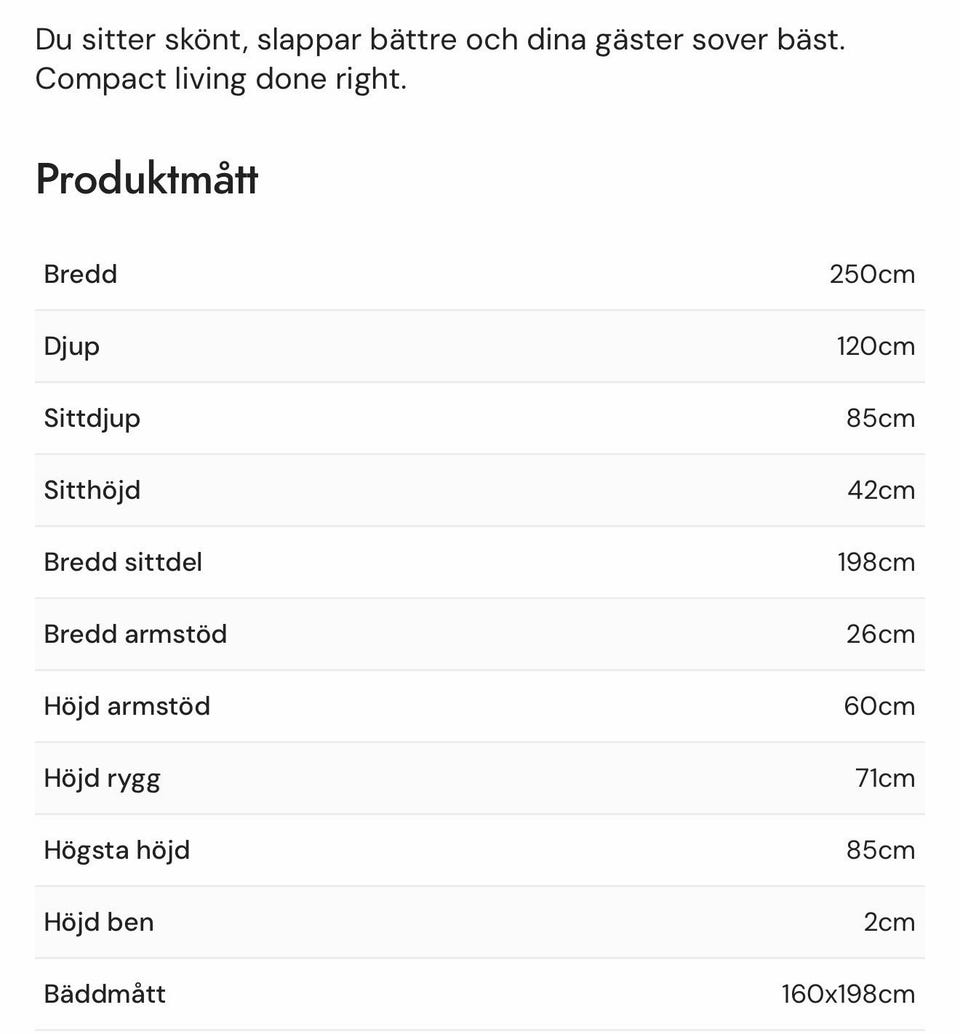Select the Djup row label
This screenshot has height=1034, width=960.
[x=72, y=346]
